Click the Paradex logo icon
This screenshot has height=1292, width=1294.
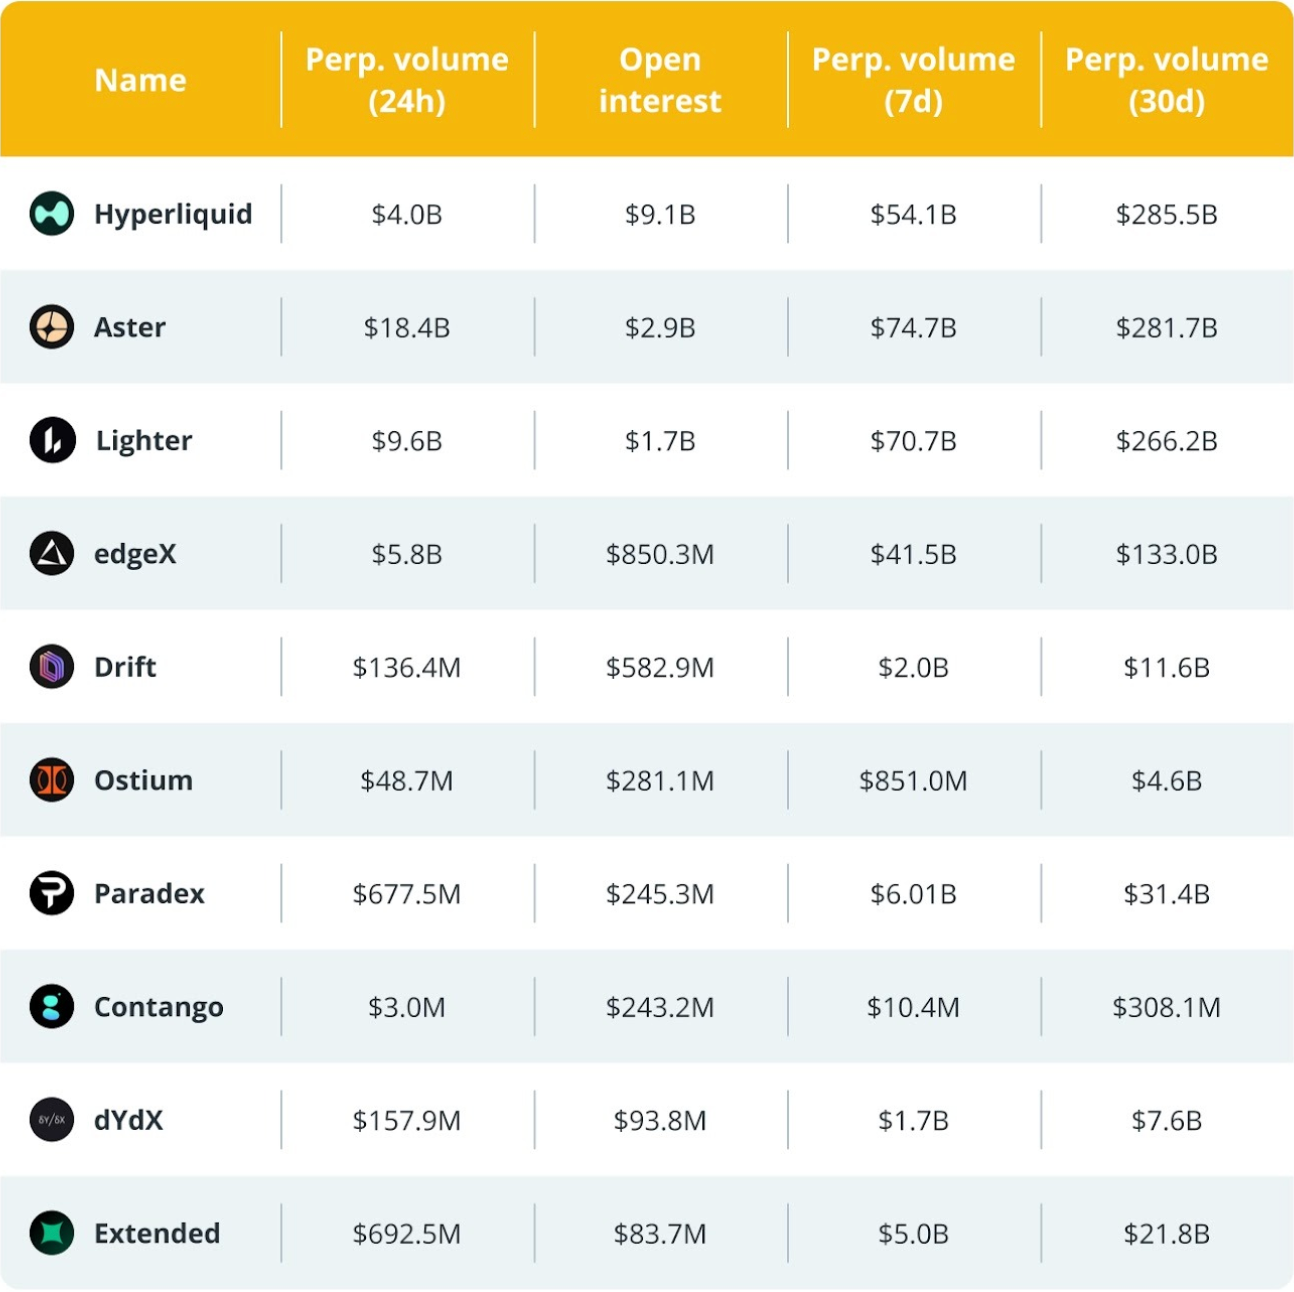tap(52, 893)
